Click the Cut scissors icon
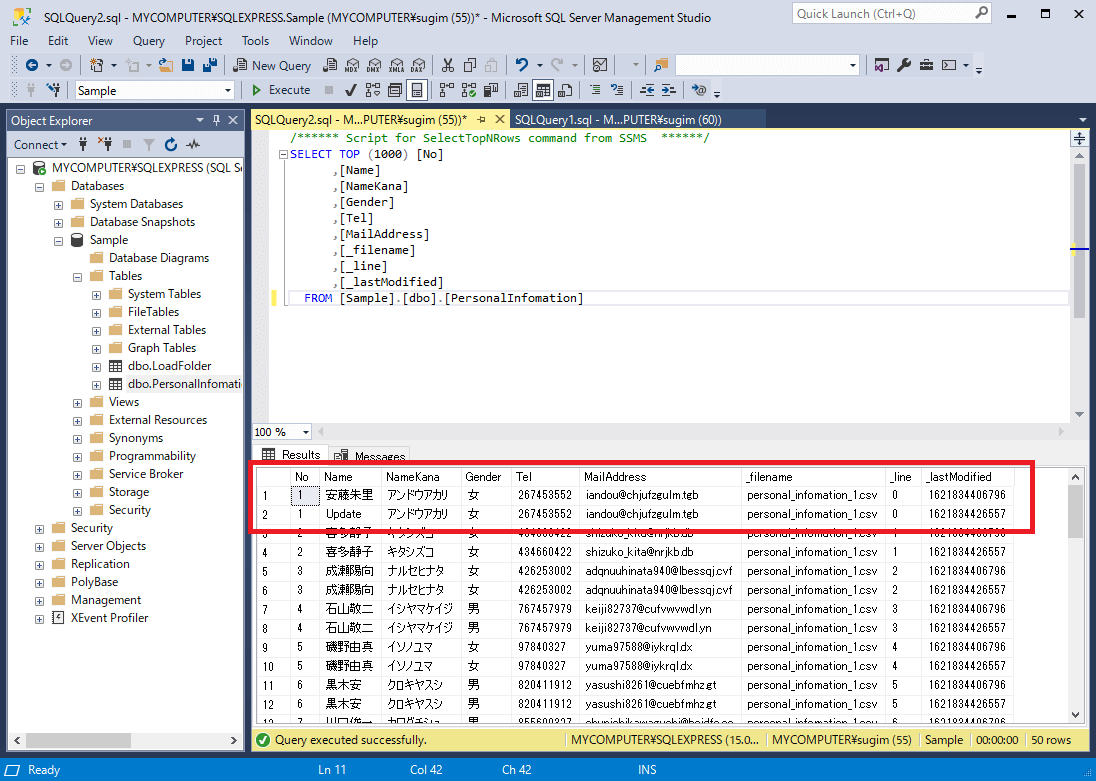This screenshot has height=781, width=1096. click(446, 65)
